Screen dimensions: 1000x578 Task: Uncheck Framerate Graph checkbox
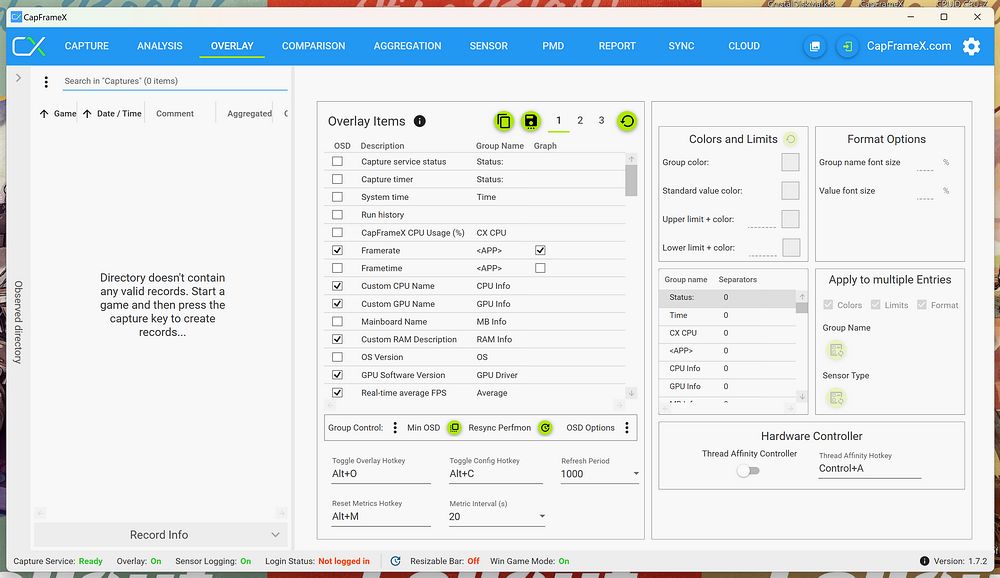(540, 250)
